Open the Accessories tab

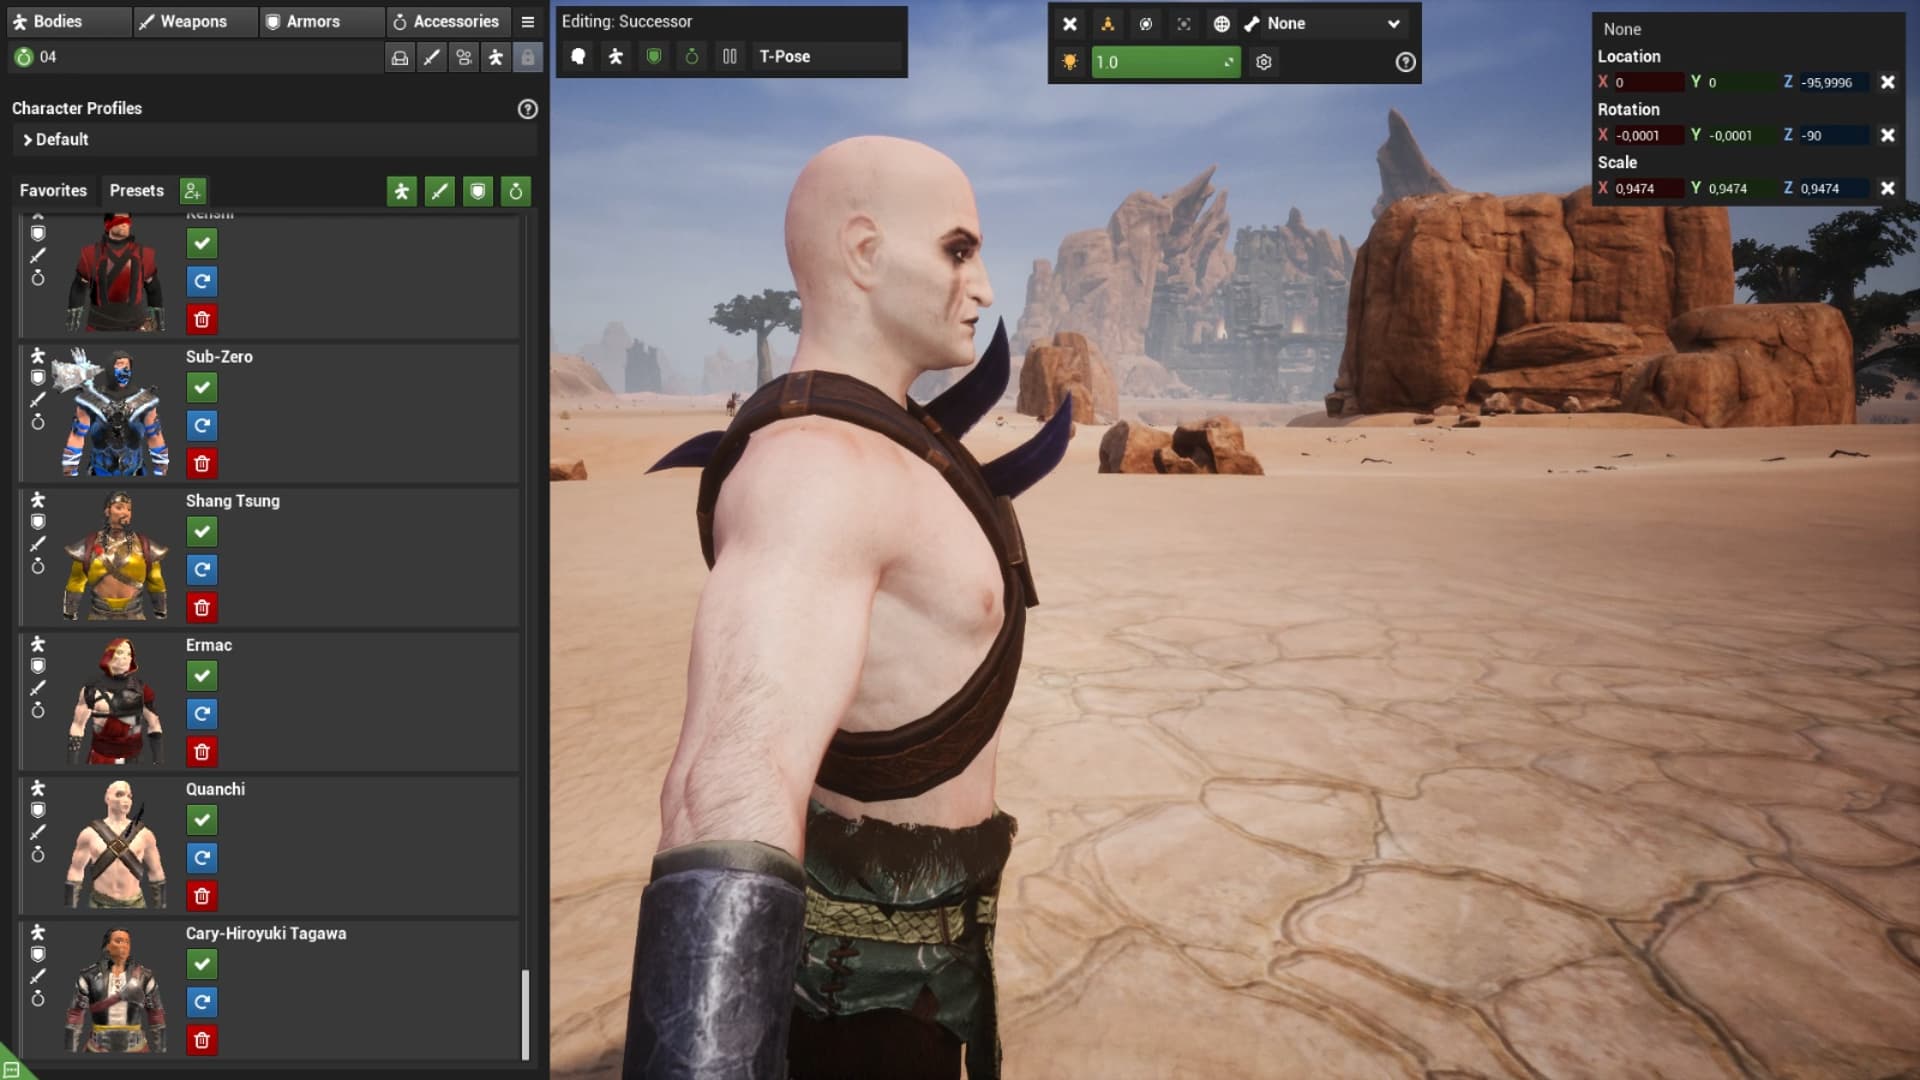tap(449, 22)
